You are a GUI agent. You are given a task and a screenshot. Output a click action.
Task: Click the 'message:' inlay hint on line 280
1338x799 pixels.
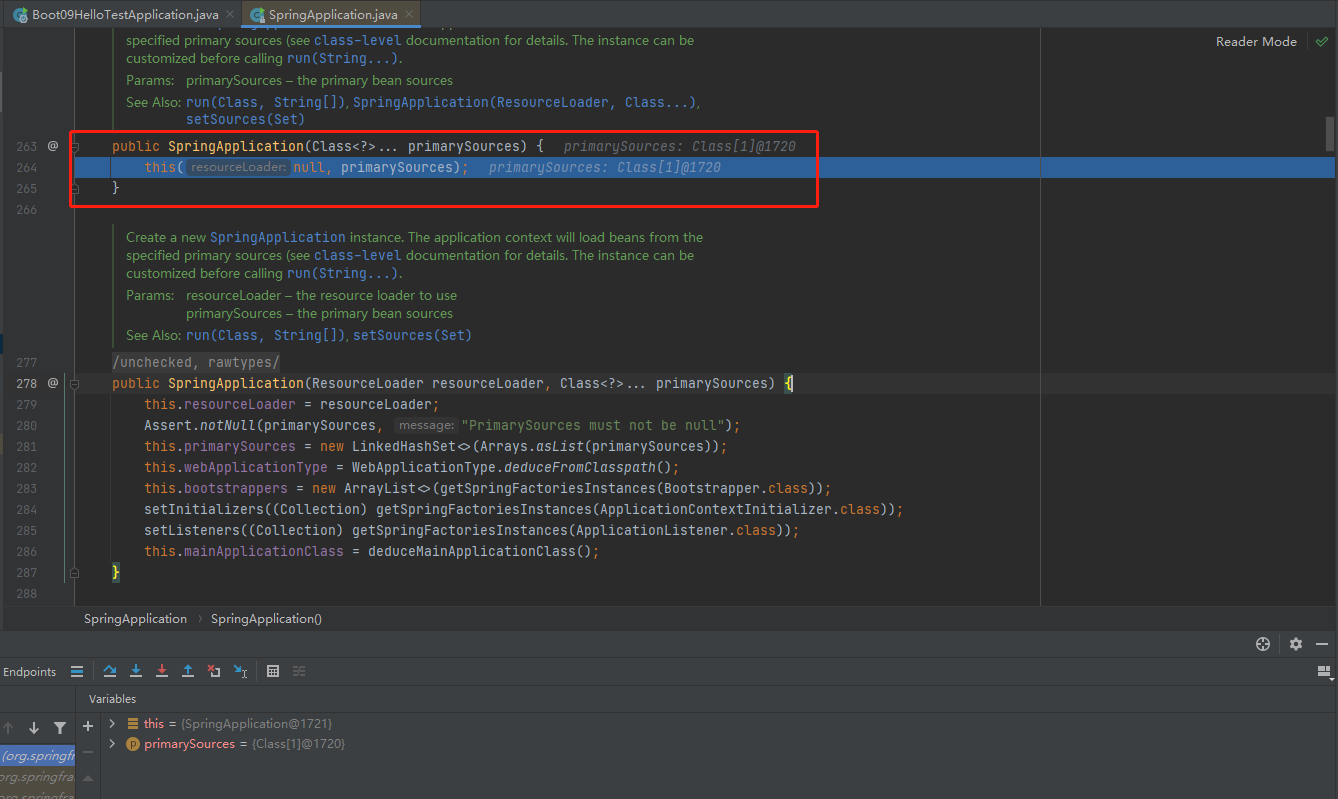point(426,425)
